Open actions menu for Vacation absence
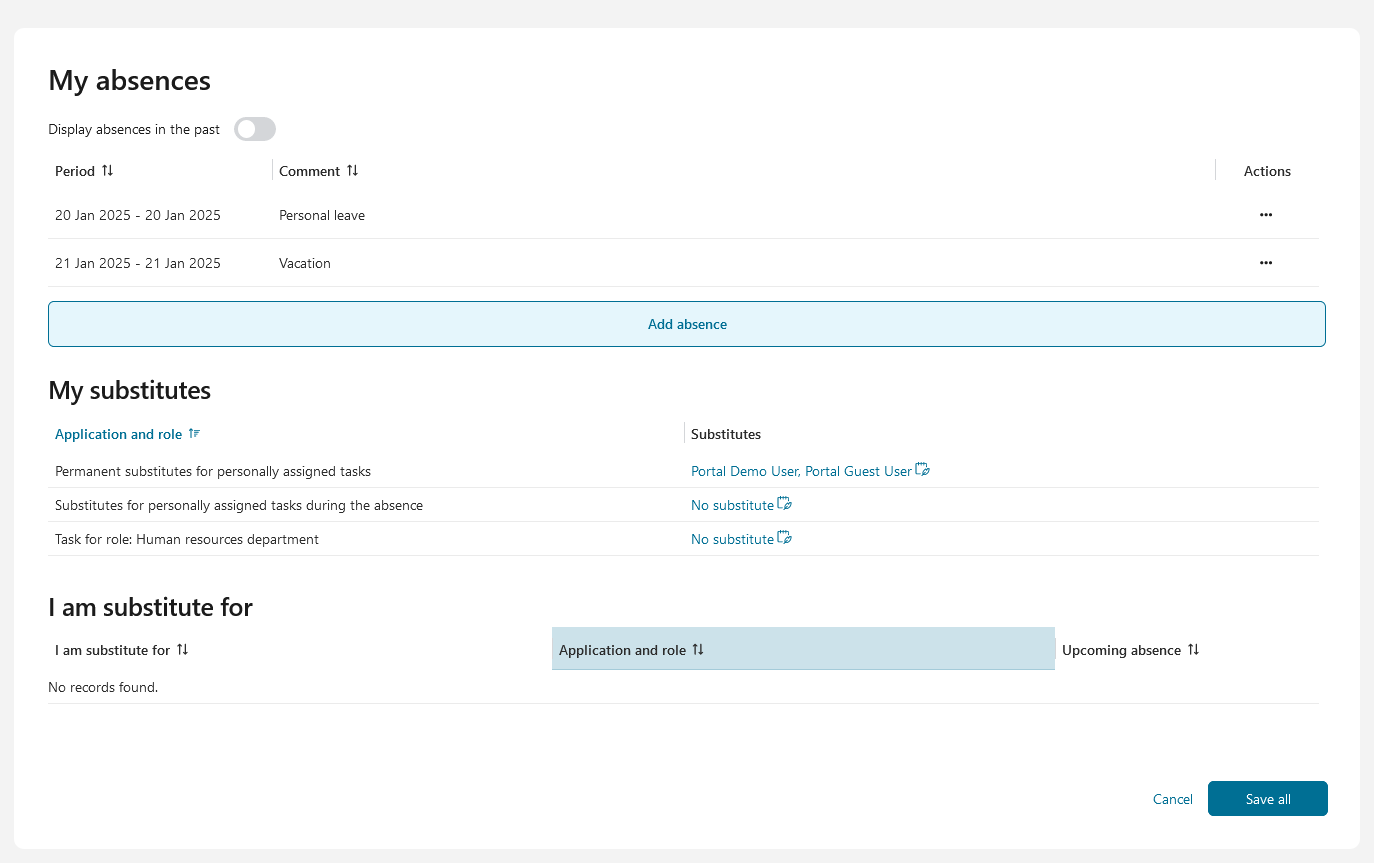Screen dimensions: 1374x863 tap(1266, 263)
